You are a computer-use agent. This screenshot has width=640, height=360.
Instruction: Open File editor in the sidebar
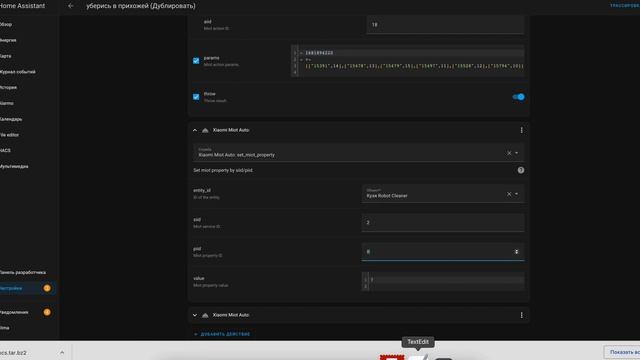coord(9,135)
